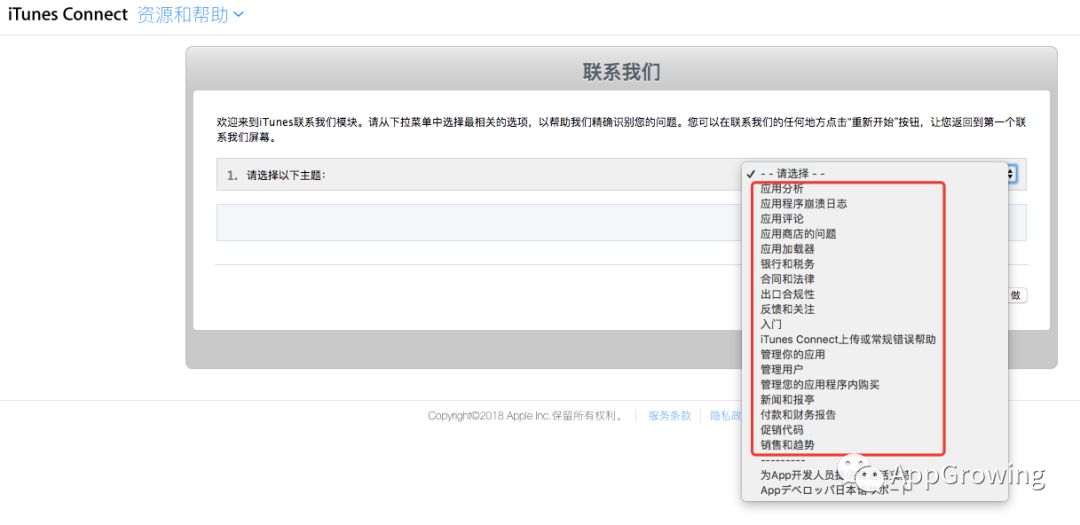Open the 隐私政策 footer link
Screen dimensions: 1080x525
(x=726, y=415)
